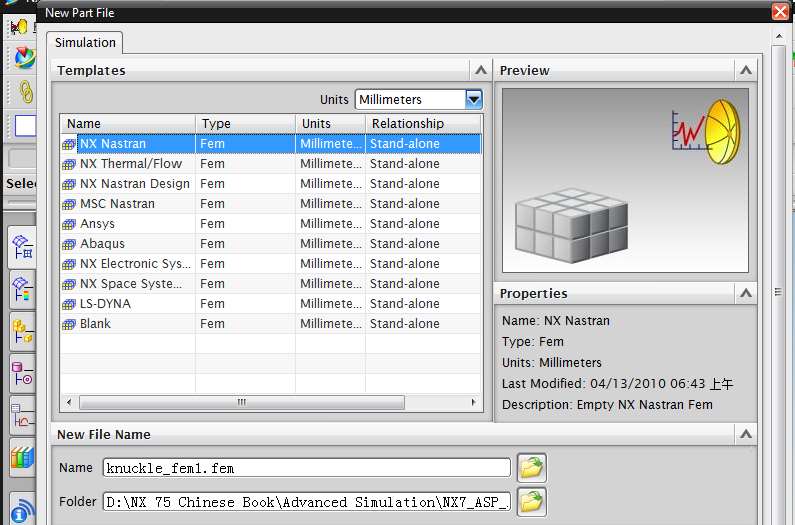Select the Blank template
Viewport: 795px width, 525px height.
click(x=271, y=324)
